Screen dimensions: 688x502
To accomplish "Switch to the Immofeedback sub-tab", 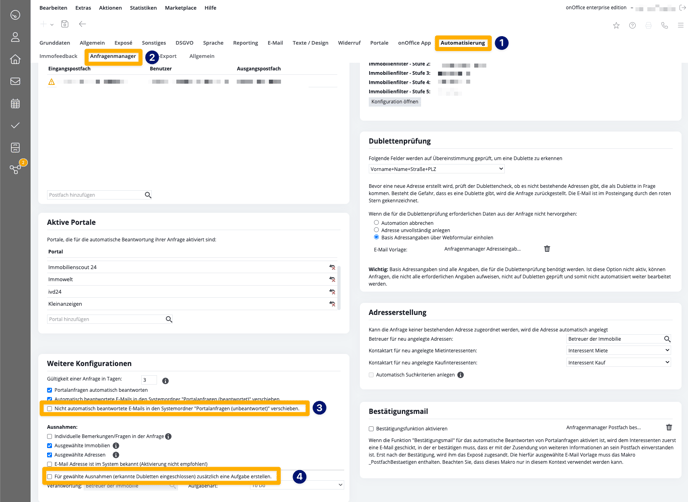I will tap(58, 56).
